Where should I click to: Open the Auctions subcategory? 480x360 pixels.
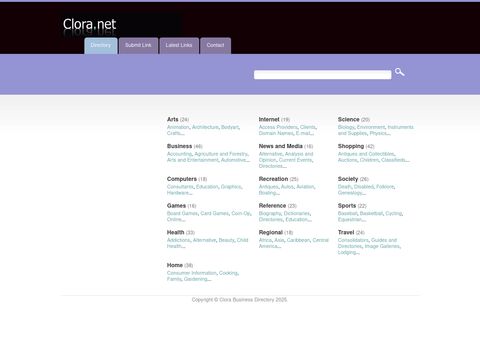[x=347, y=160]
